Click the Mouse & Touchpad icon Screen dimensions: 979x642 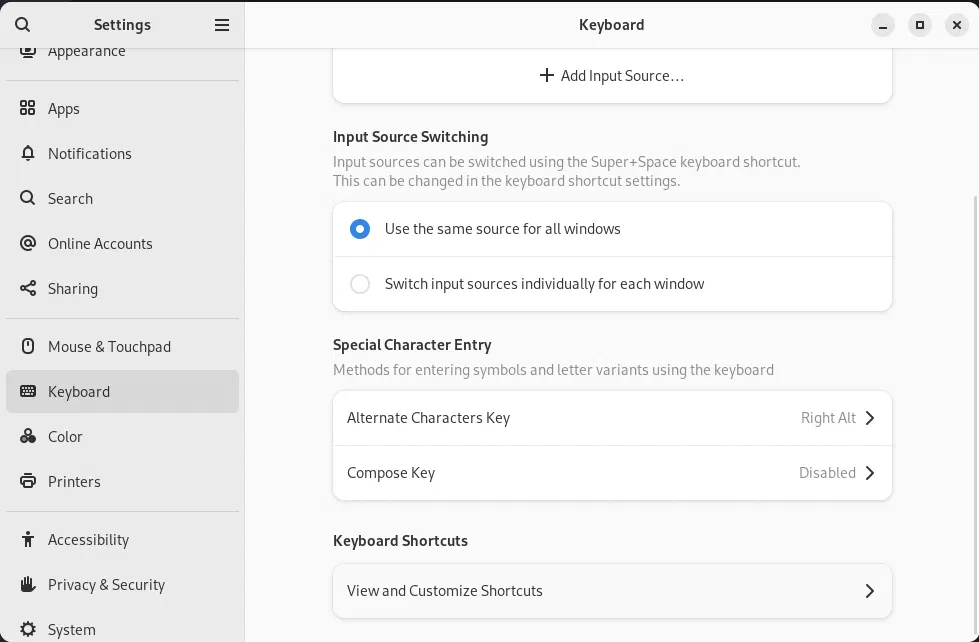pyautogui.click(x=27, y=346)
